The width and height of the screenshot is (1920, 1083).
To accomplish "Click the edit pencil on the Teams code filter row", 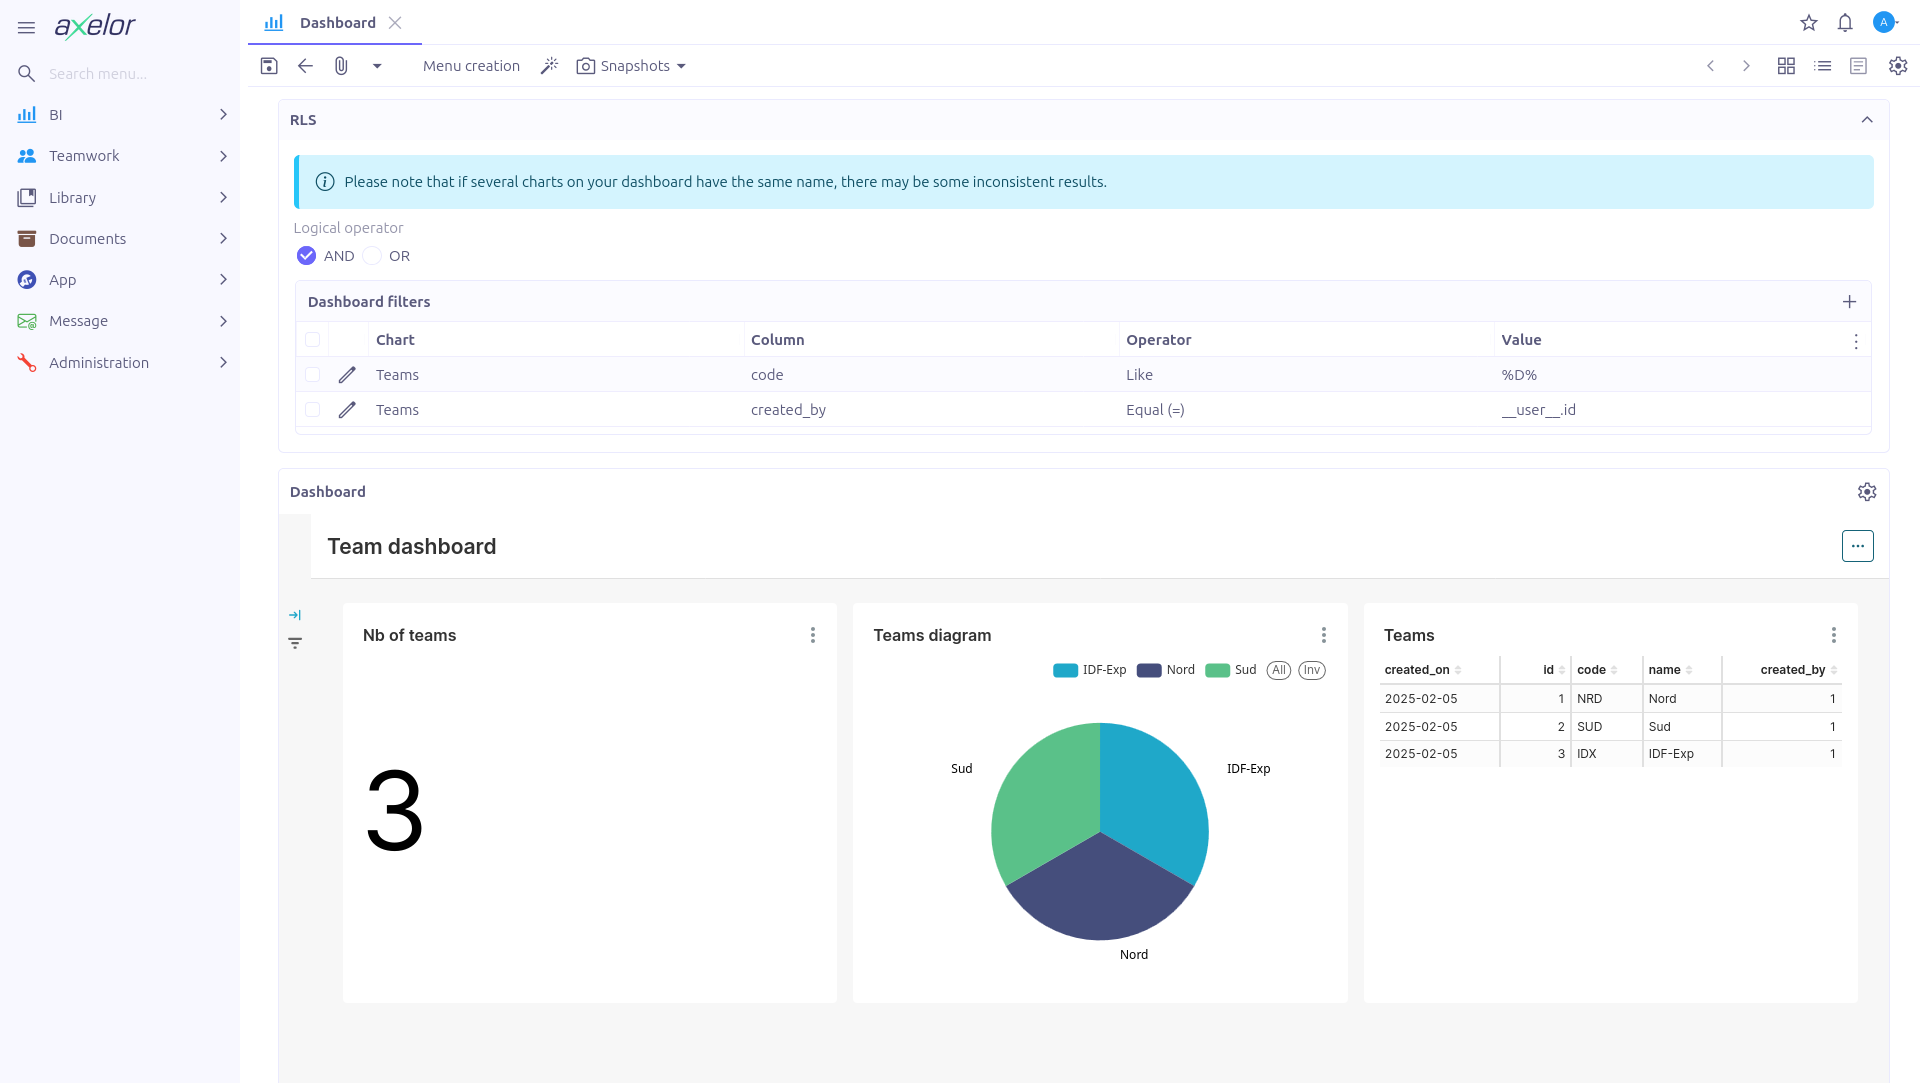I will (346, 374).
